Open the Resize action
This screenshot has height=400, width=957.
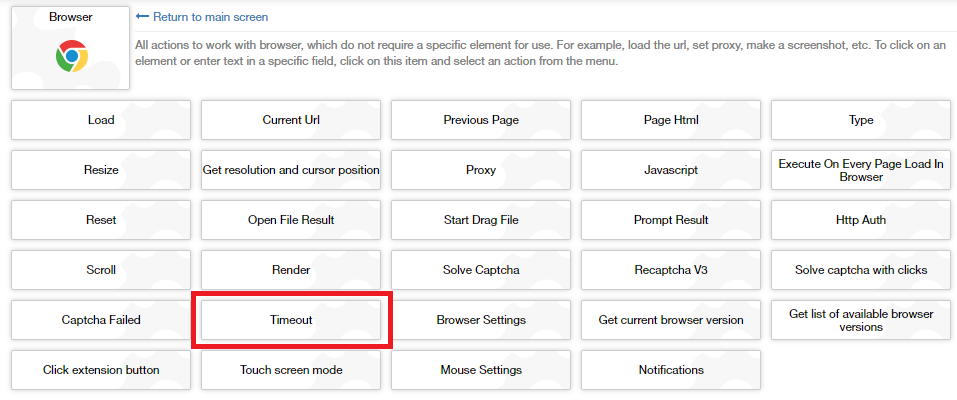pos(101,170)
